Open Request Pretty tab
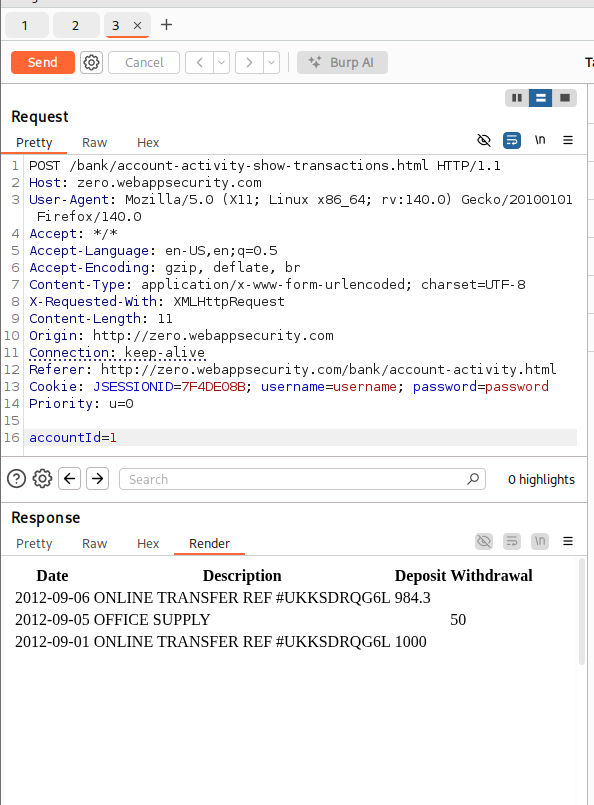This screenshot has width=594, height=805. click(x=34, y=142)
